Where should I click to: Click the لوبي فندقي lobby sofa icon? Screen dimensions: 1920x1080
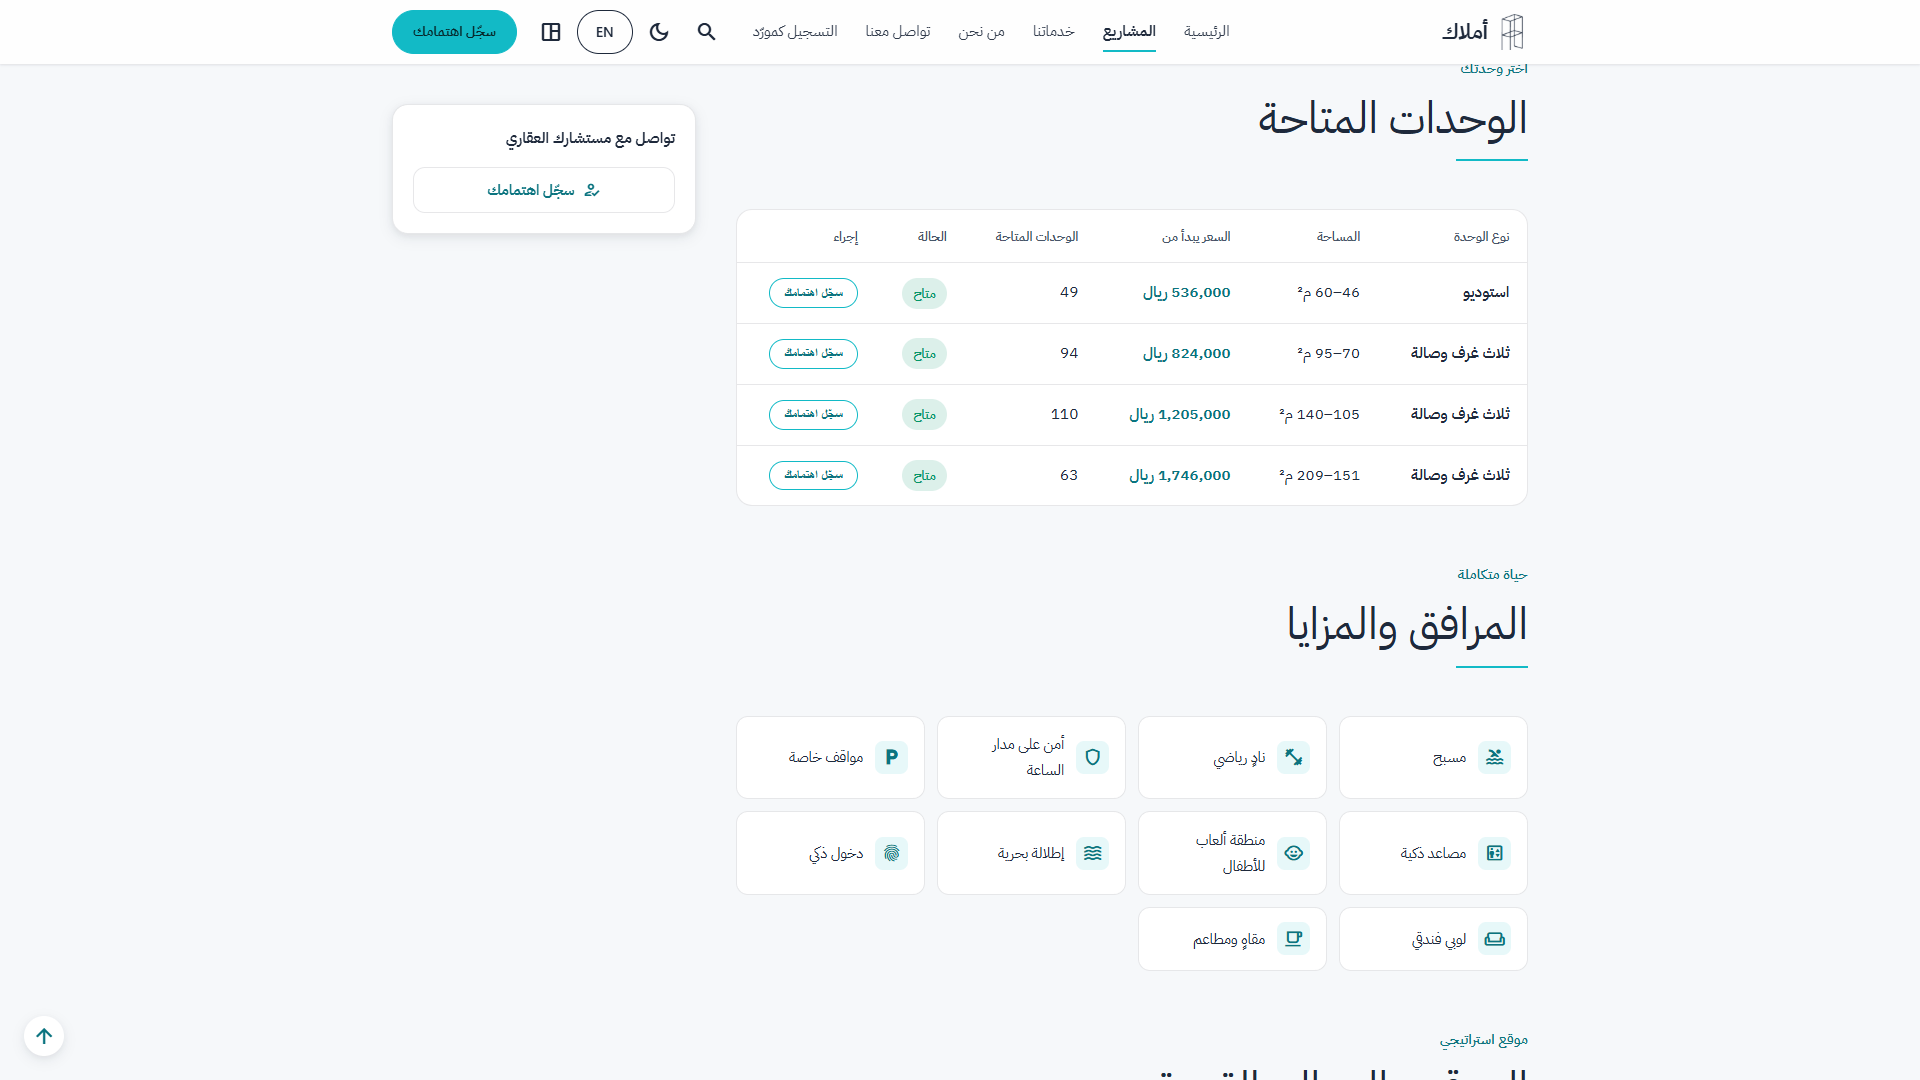pyautogui.click(x=1495, y=939)
